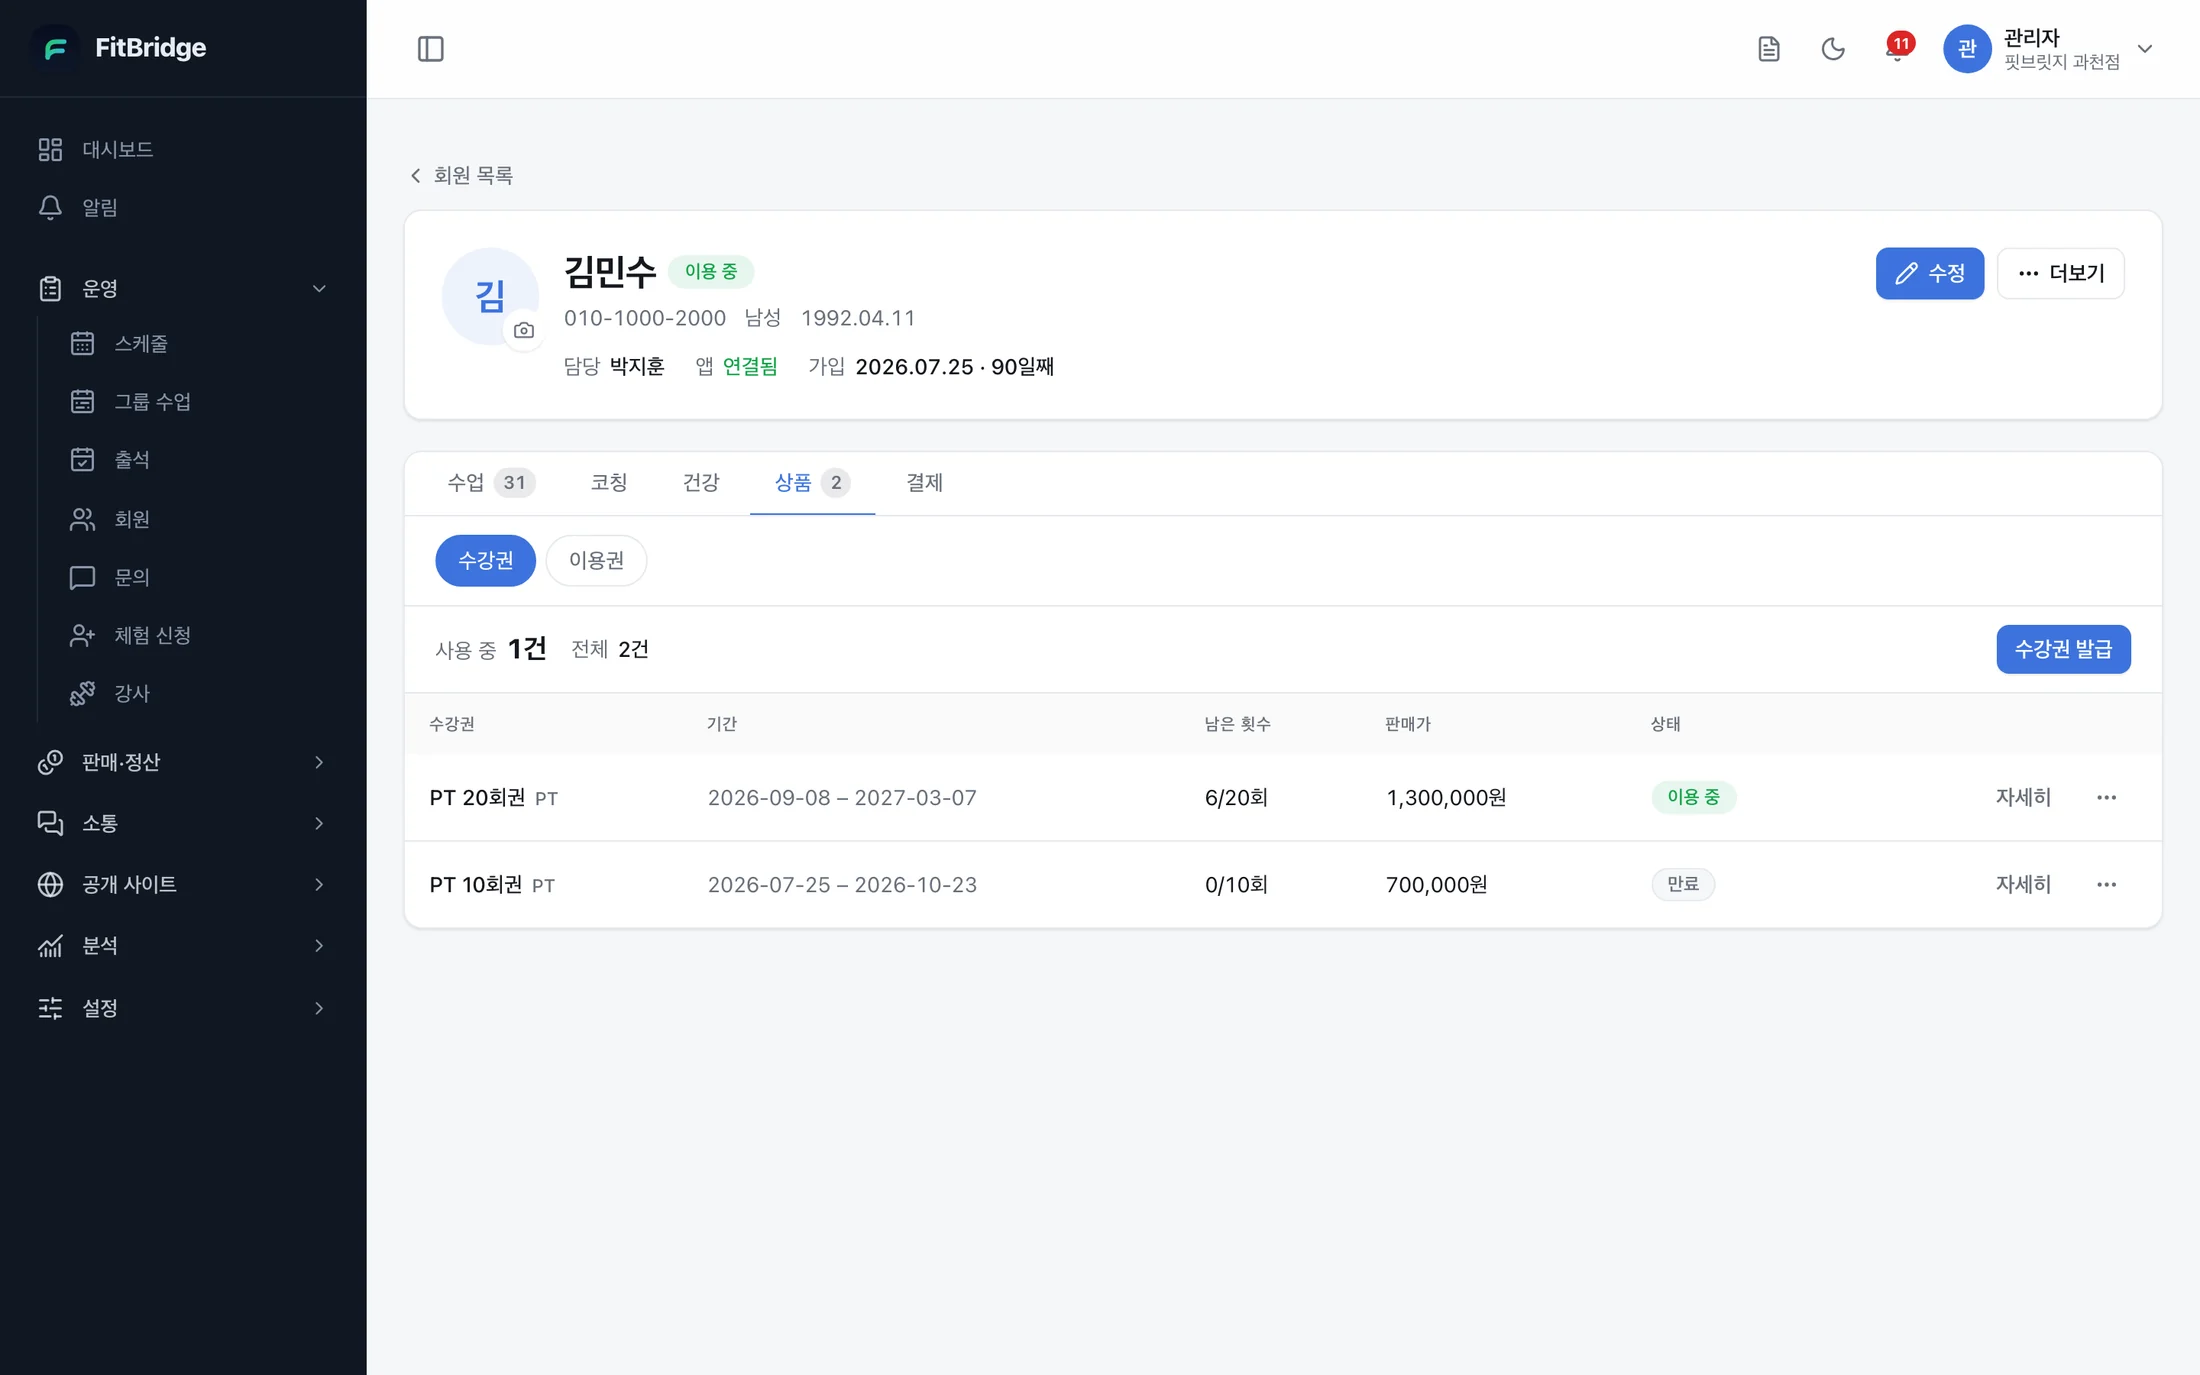
Task: Click the 수강권 발급 button
Action: tap(2063, 649)
